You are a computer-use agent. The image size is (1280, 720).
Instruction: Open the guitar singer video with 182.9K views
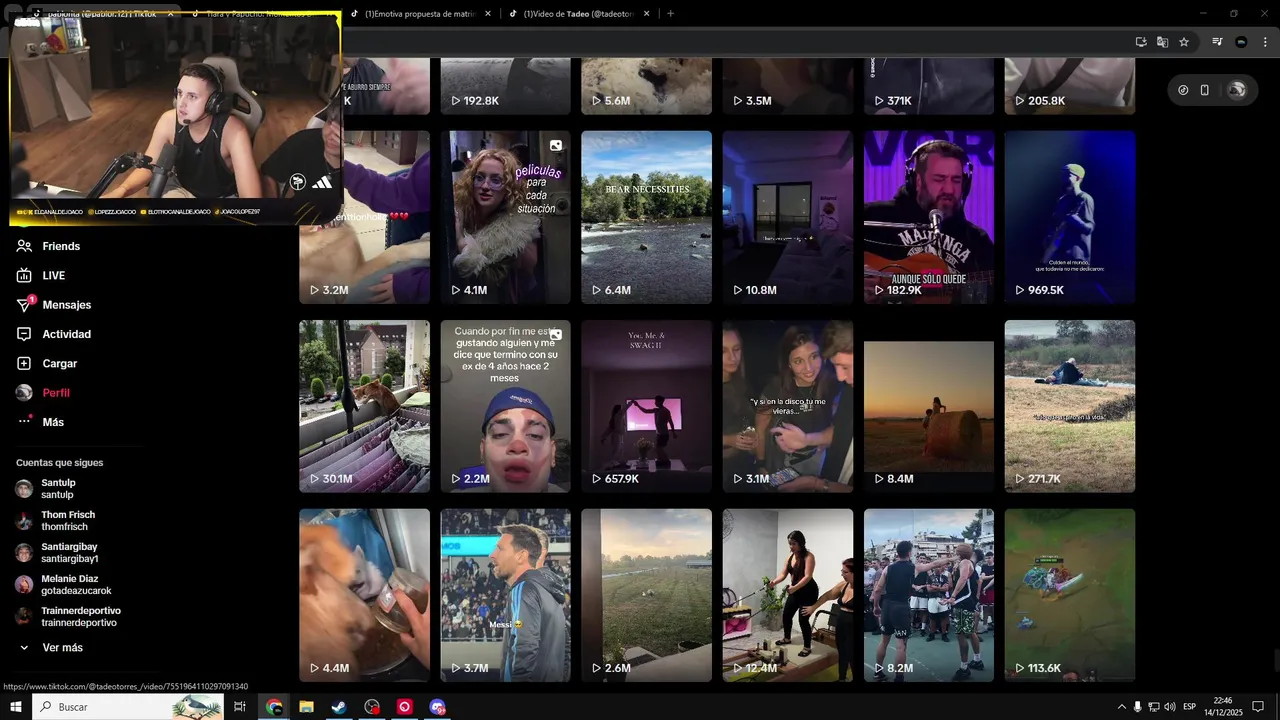[x=929, y=217]
